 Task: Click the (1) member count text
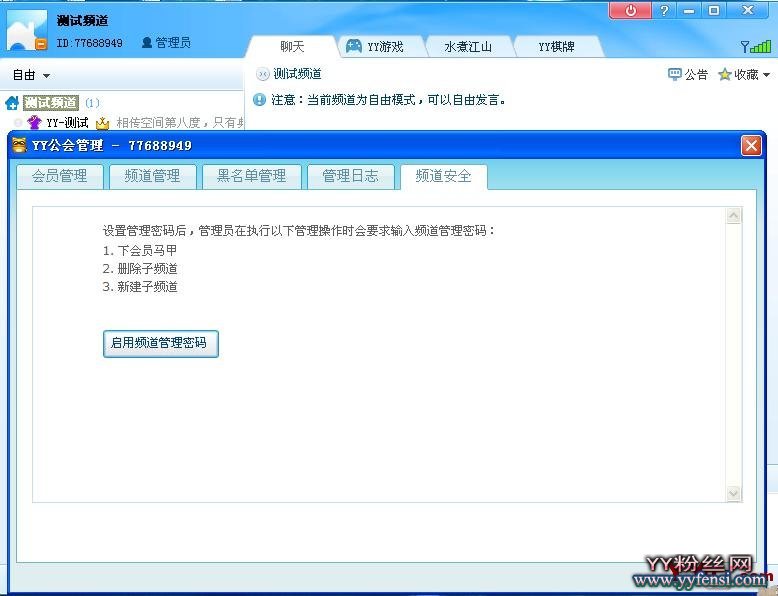point(92,103)
